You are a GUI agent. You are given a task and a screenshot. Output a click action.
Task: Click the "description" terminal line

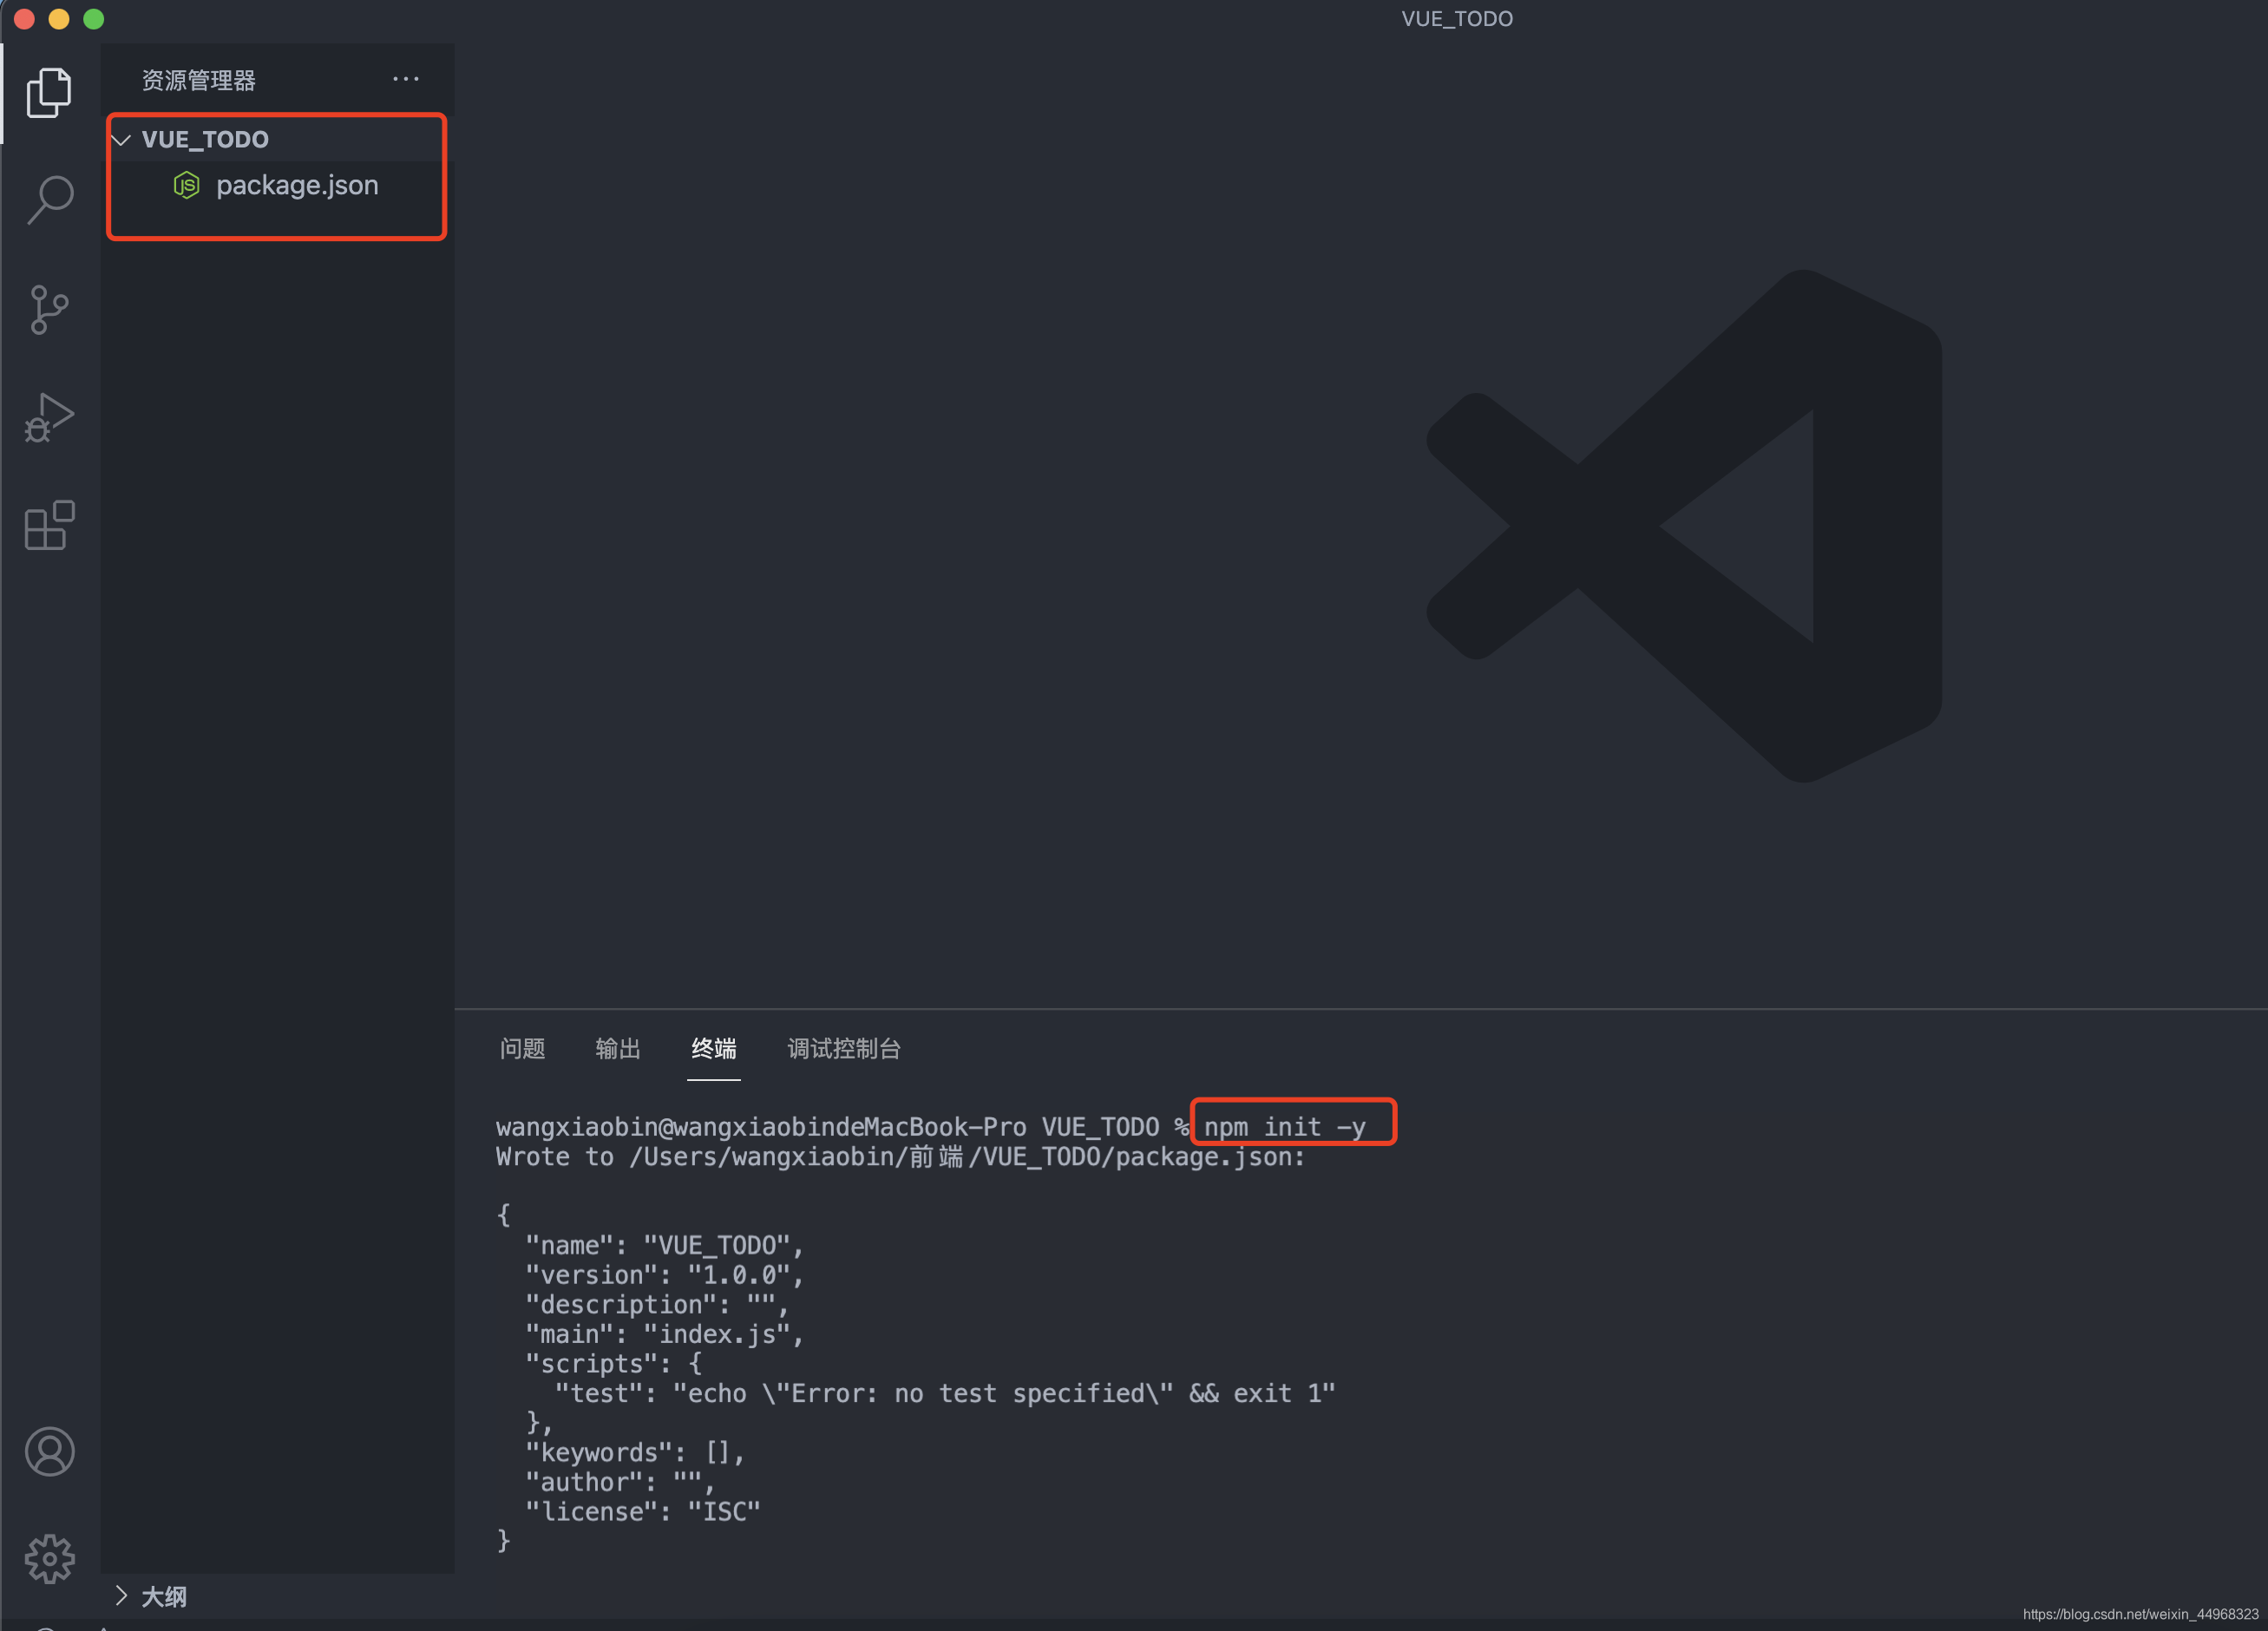[x=657, y=1304]
